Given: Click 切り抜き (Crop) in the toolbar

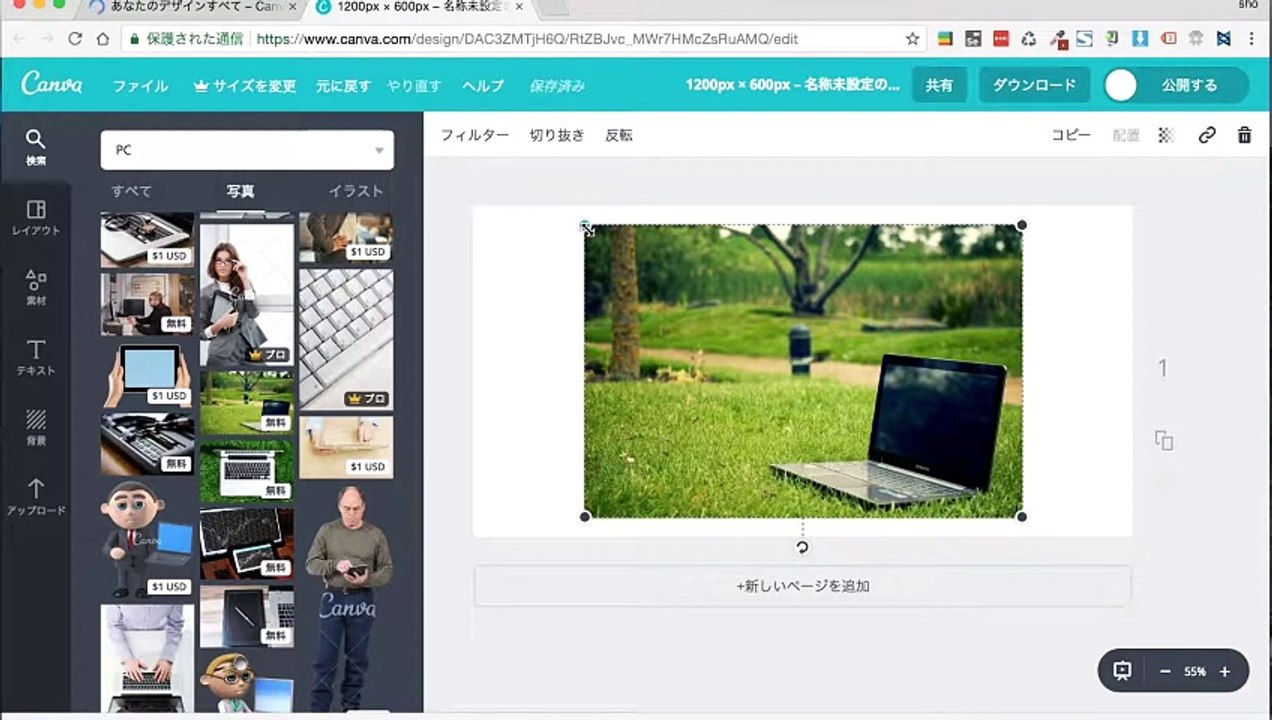Looking at the screenshot, I should (x=557, y=135).
